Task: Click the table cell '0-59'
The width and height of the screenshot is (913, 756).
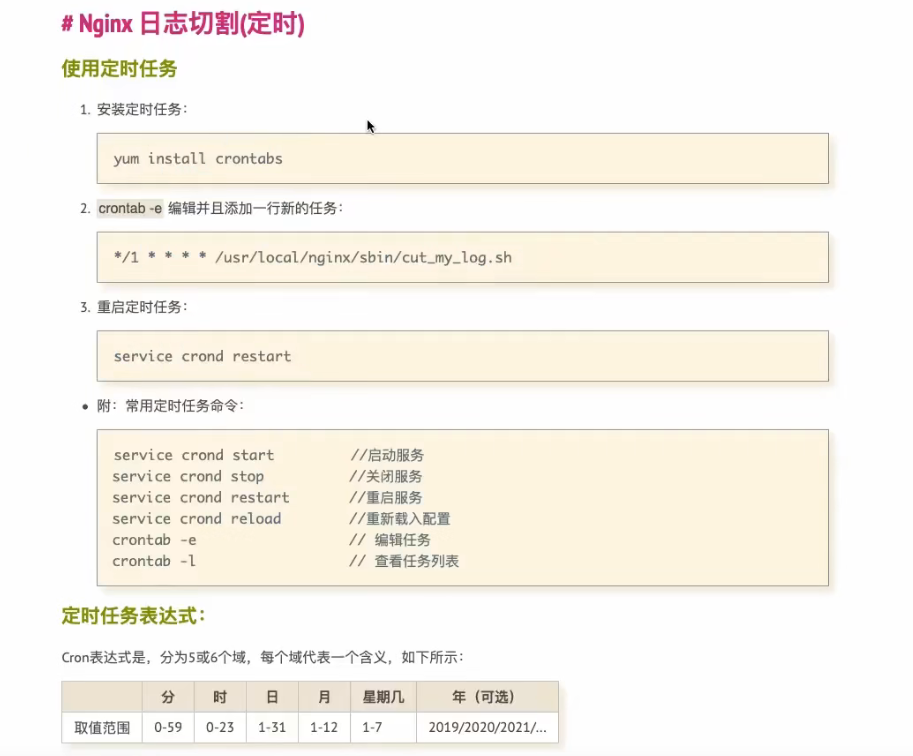Action: point(168,727)
